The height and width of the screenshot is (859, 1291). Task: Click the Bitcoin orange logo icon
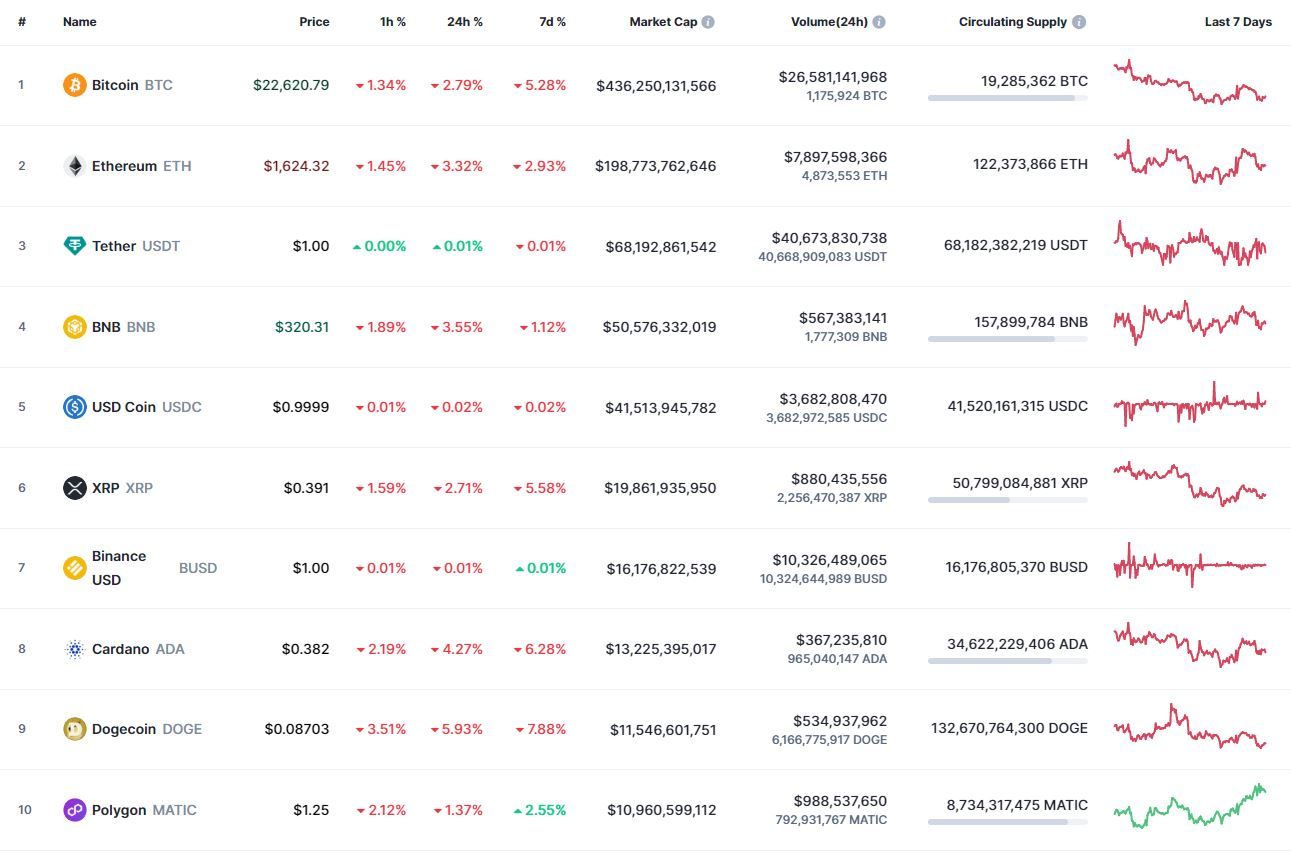(x=75, y=85)
